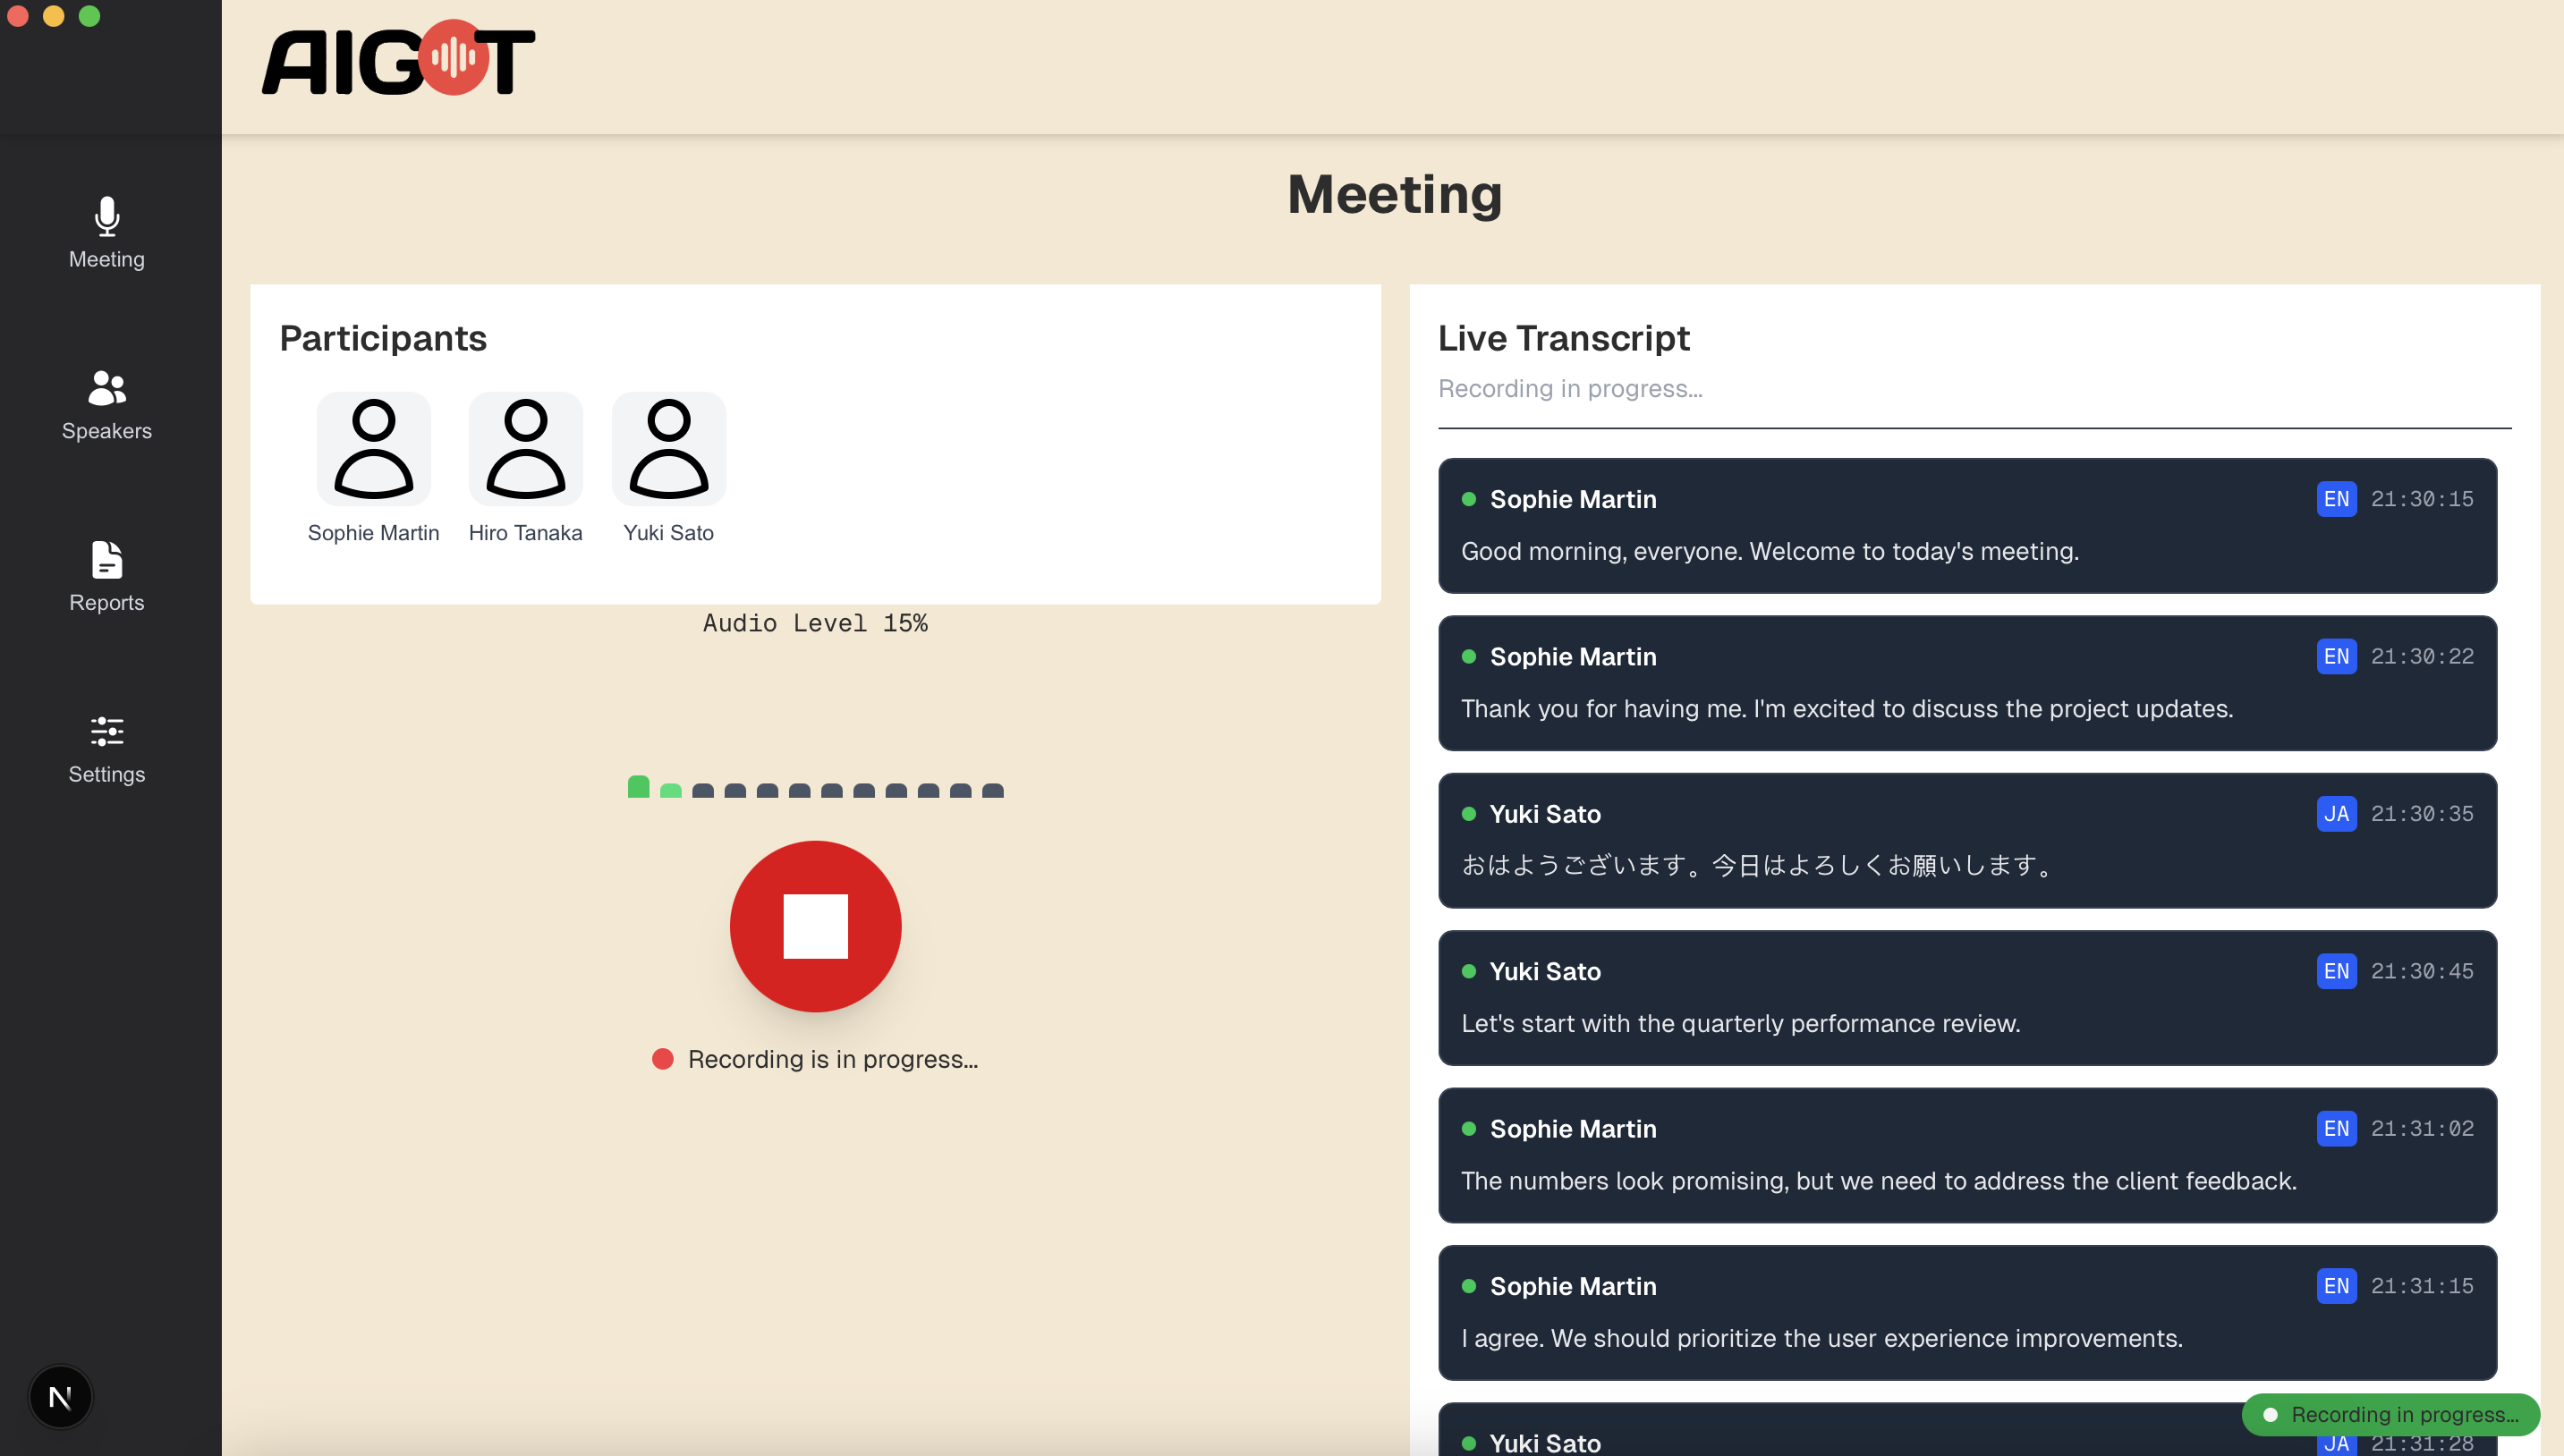Screen dimensions: 2564x1456
Task: Click the EN badge at 21:30:45
Action: pyautogui.click(x=2336, y=971)
